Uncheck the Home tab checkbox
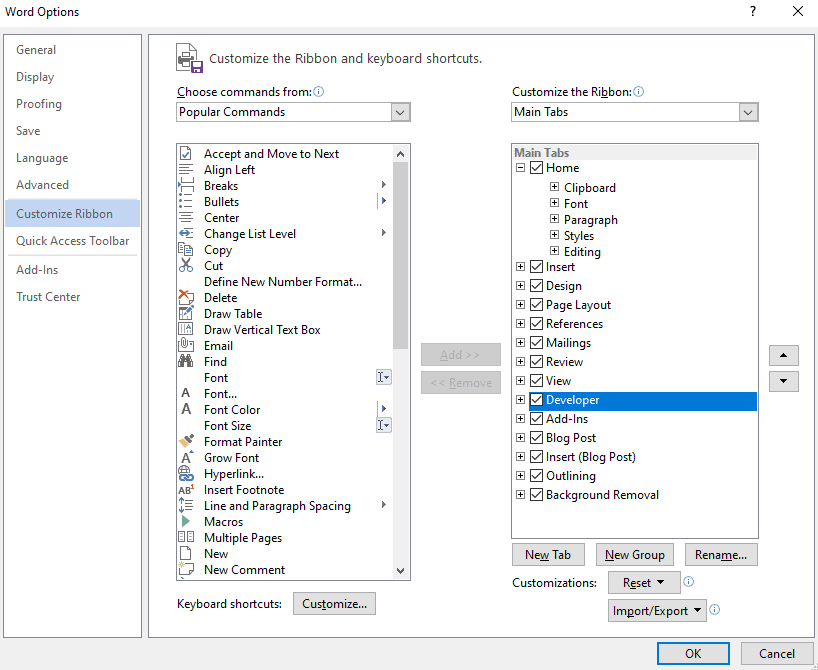The height and width of the screenshot is (670, 818). point(536,168)
